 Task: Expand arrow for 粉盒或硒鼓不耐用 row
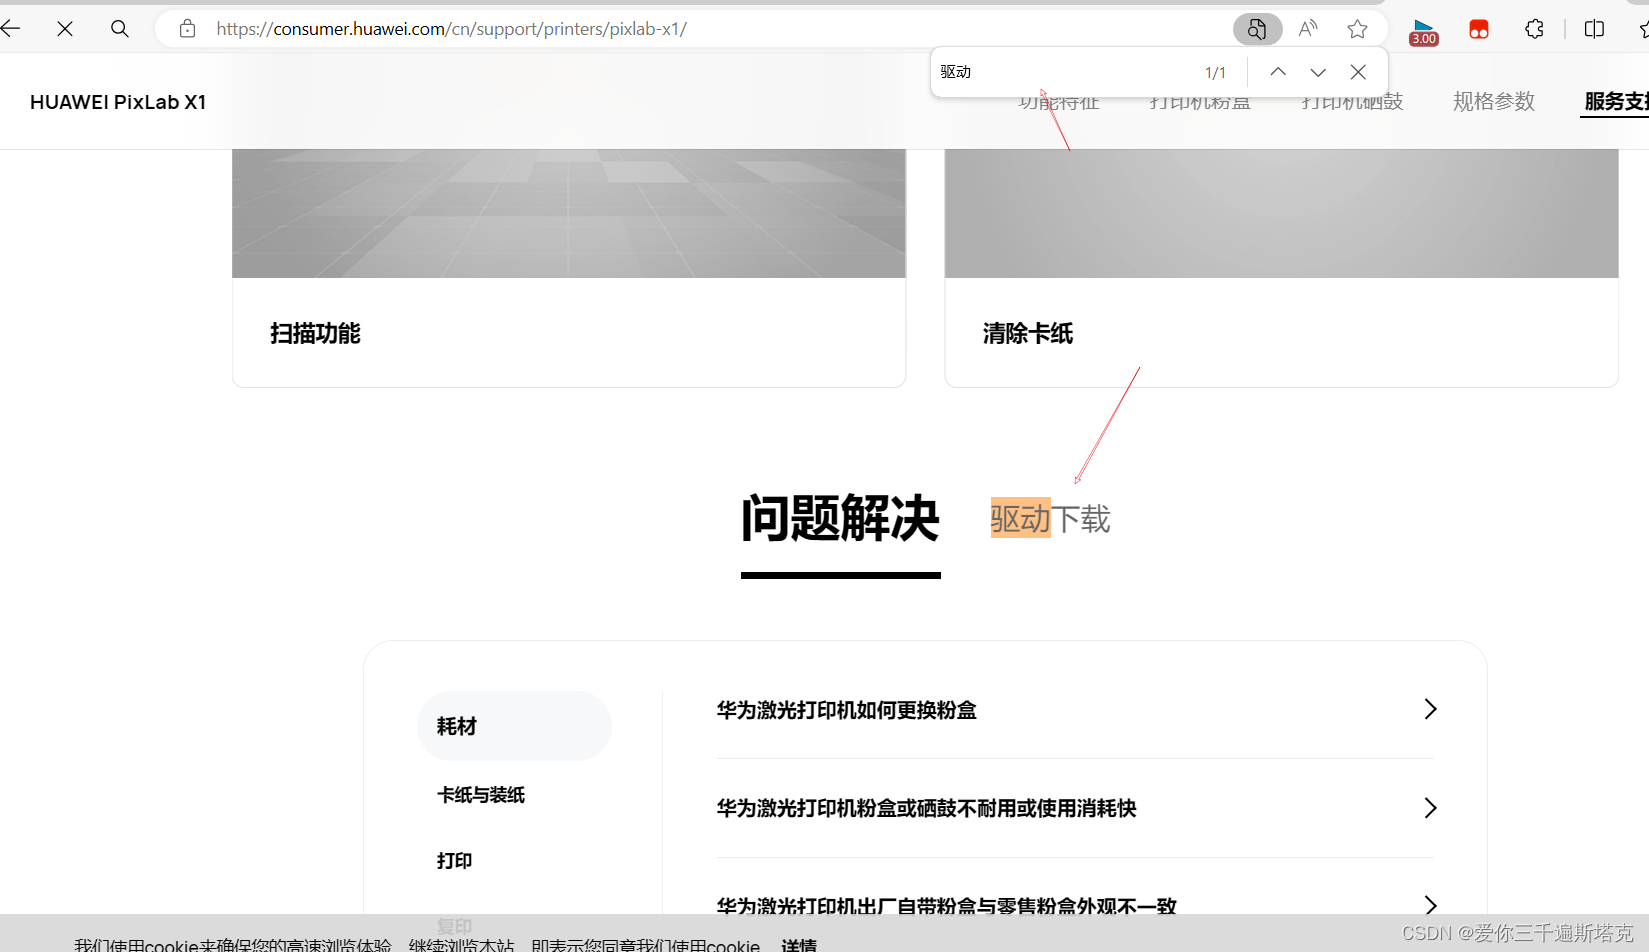1430,808
